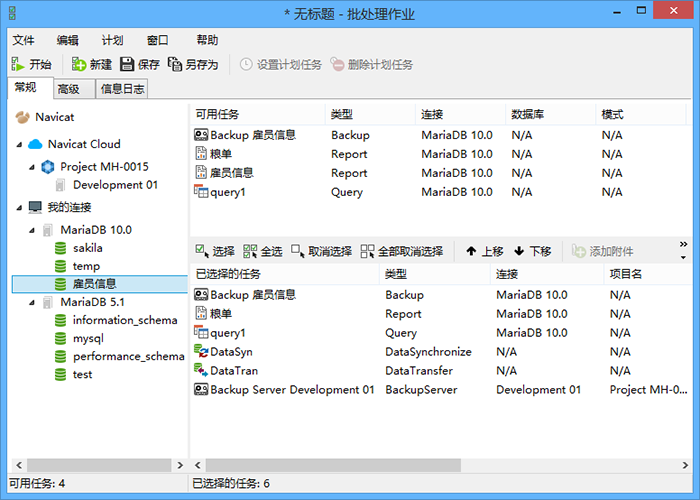
Task: Click the Backup 雇员信息 icon in available tasks
Action: [x=201, y=135]
